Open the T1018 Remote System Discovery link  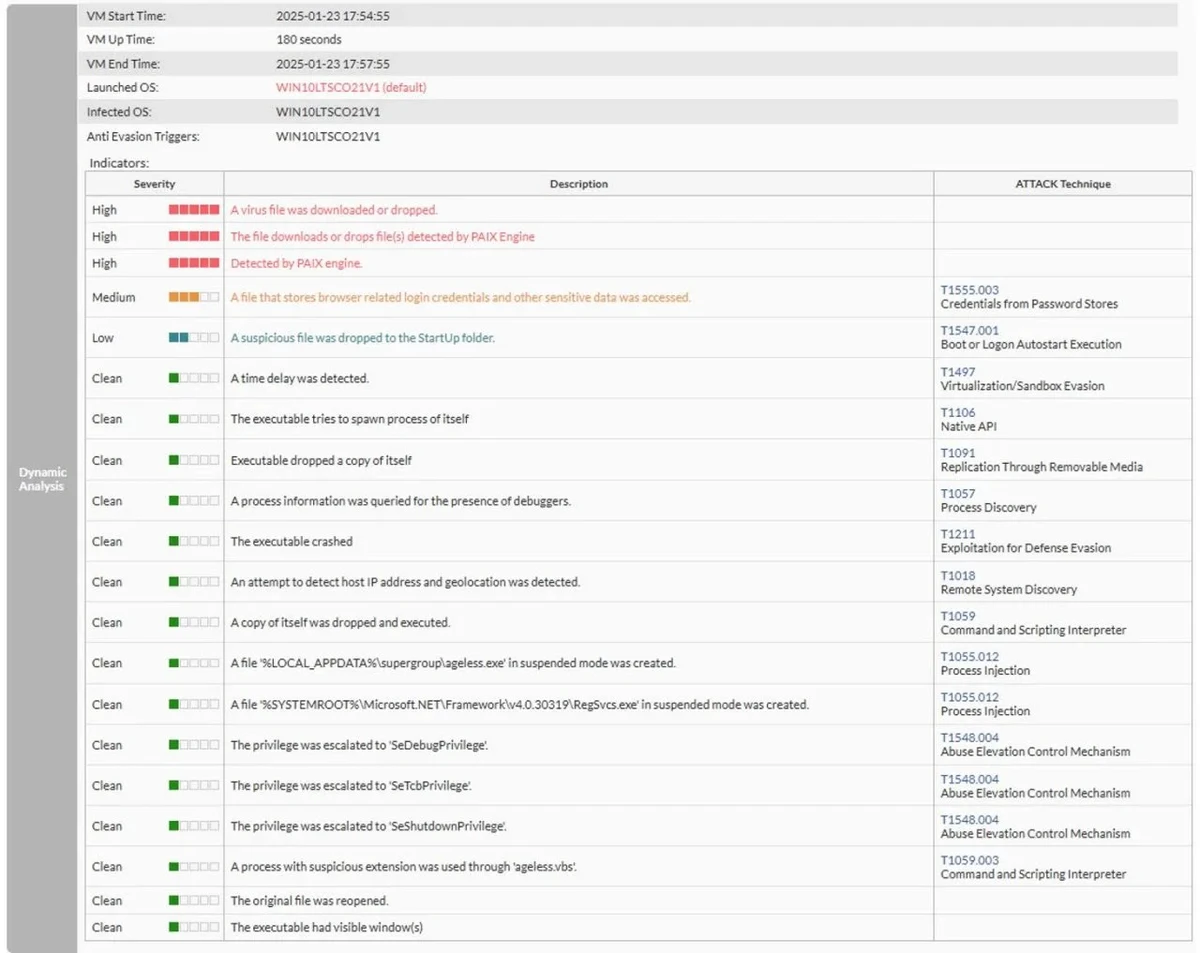tap(957, 575)
